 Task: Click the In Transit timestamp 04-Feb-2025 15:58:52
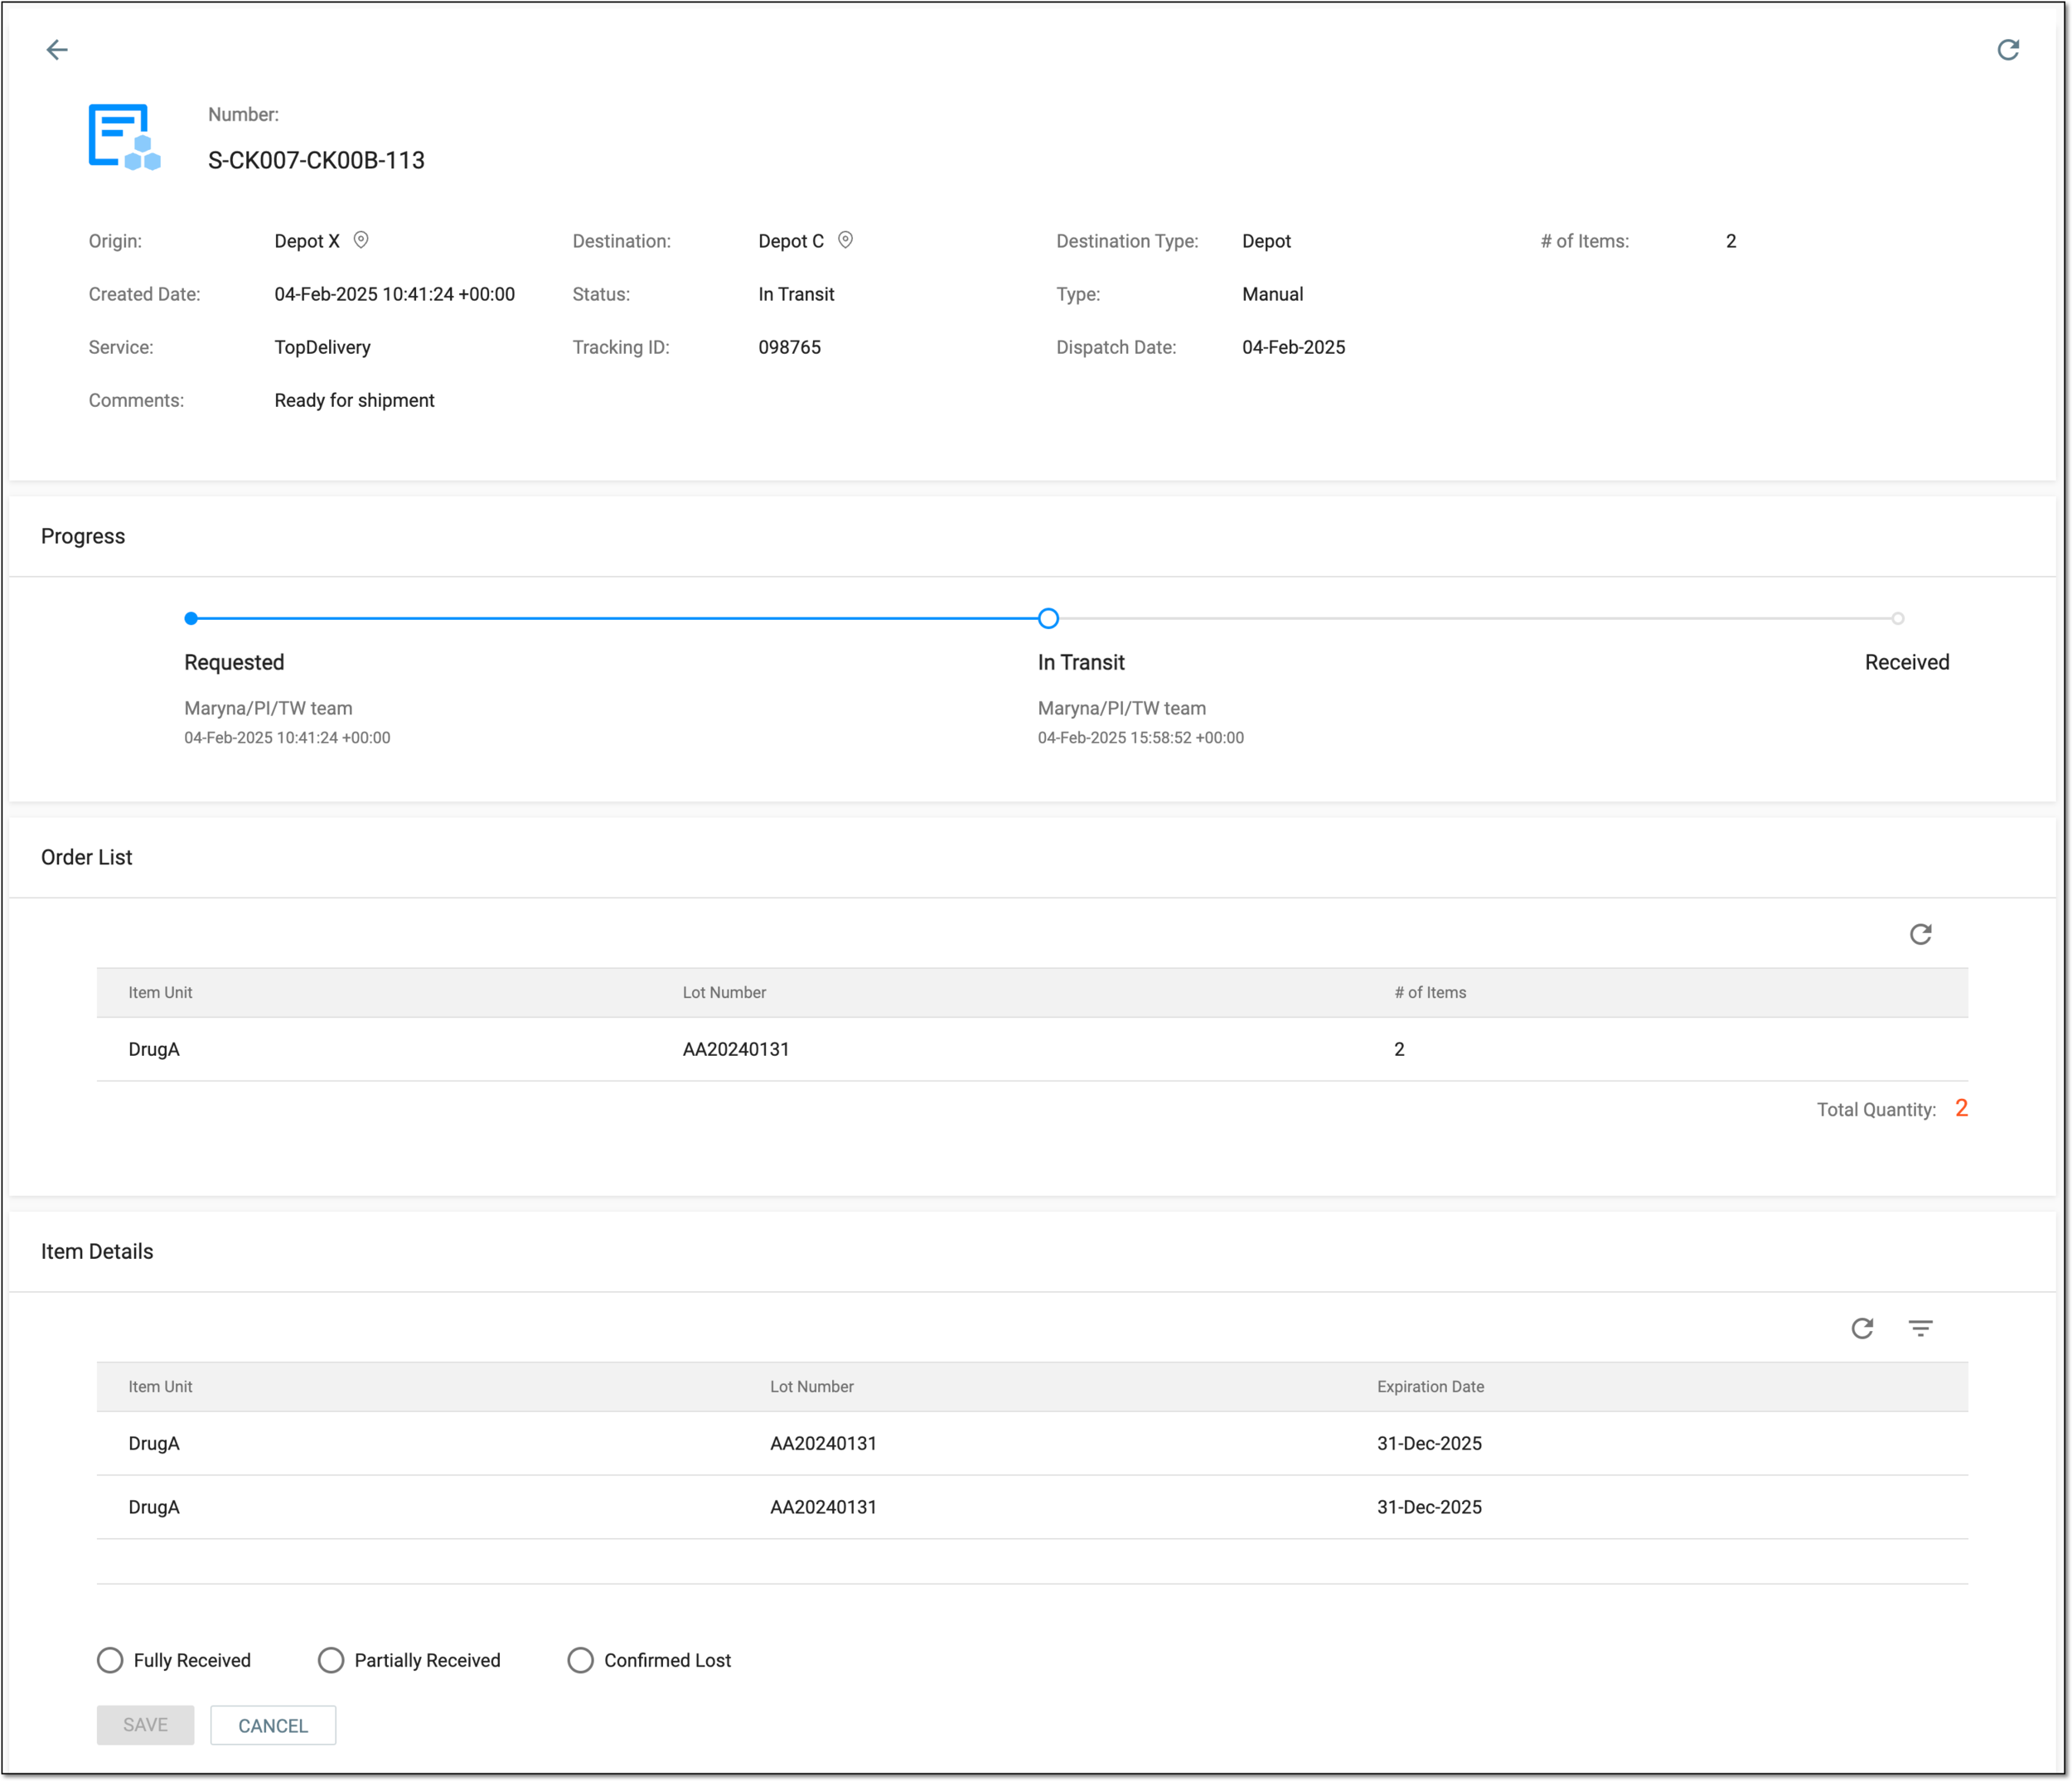pos(1140,737)
